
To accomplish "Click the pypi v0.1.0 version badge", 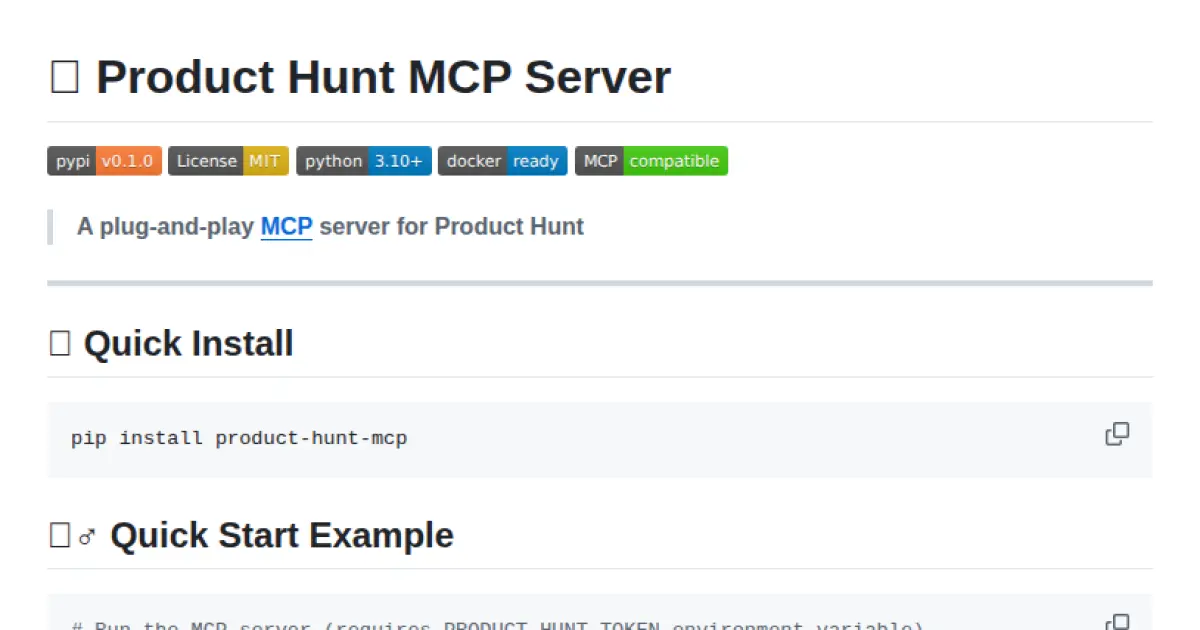I will [104, 161].
